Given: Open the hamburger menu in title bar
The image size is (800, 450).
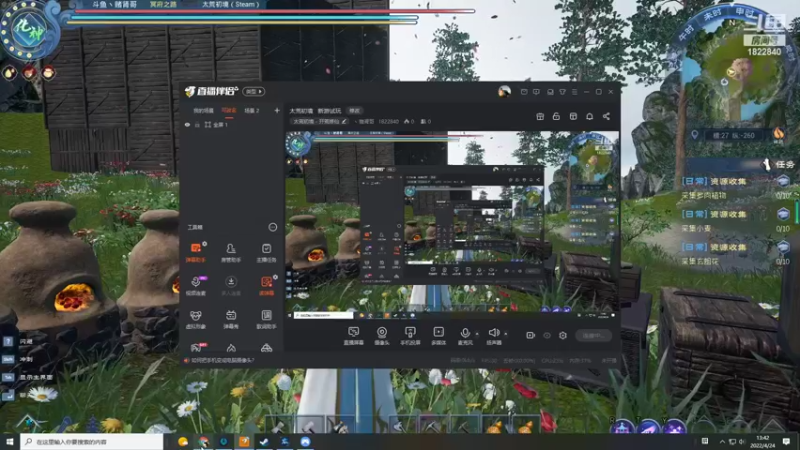Looking at the screenshot, I should pos(574,92).
